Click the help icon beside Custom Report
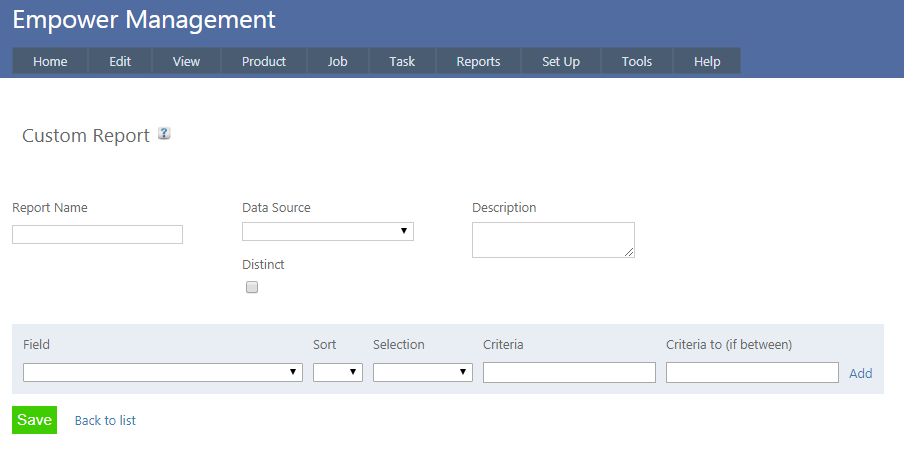The height and width of the screenshot is (466, 904). pos(164,134)
